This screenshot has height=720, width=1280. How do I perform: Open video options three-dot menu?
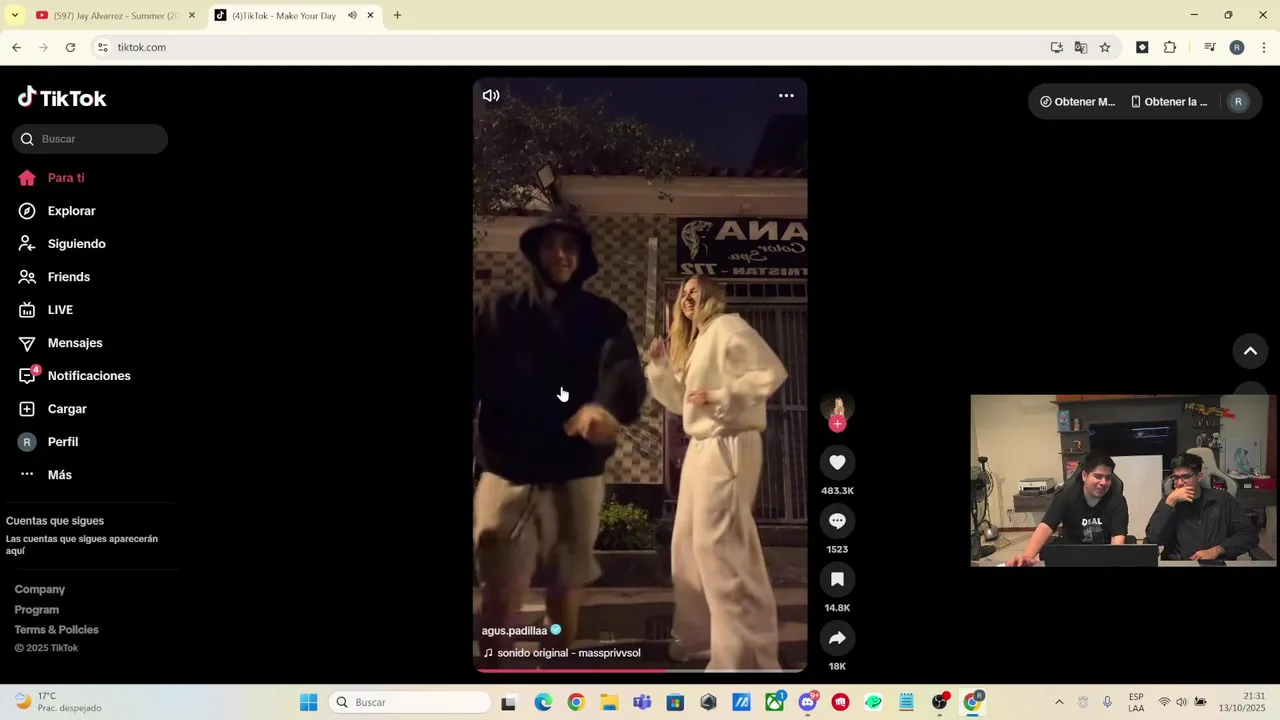[x=786, y=96]
